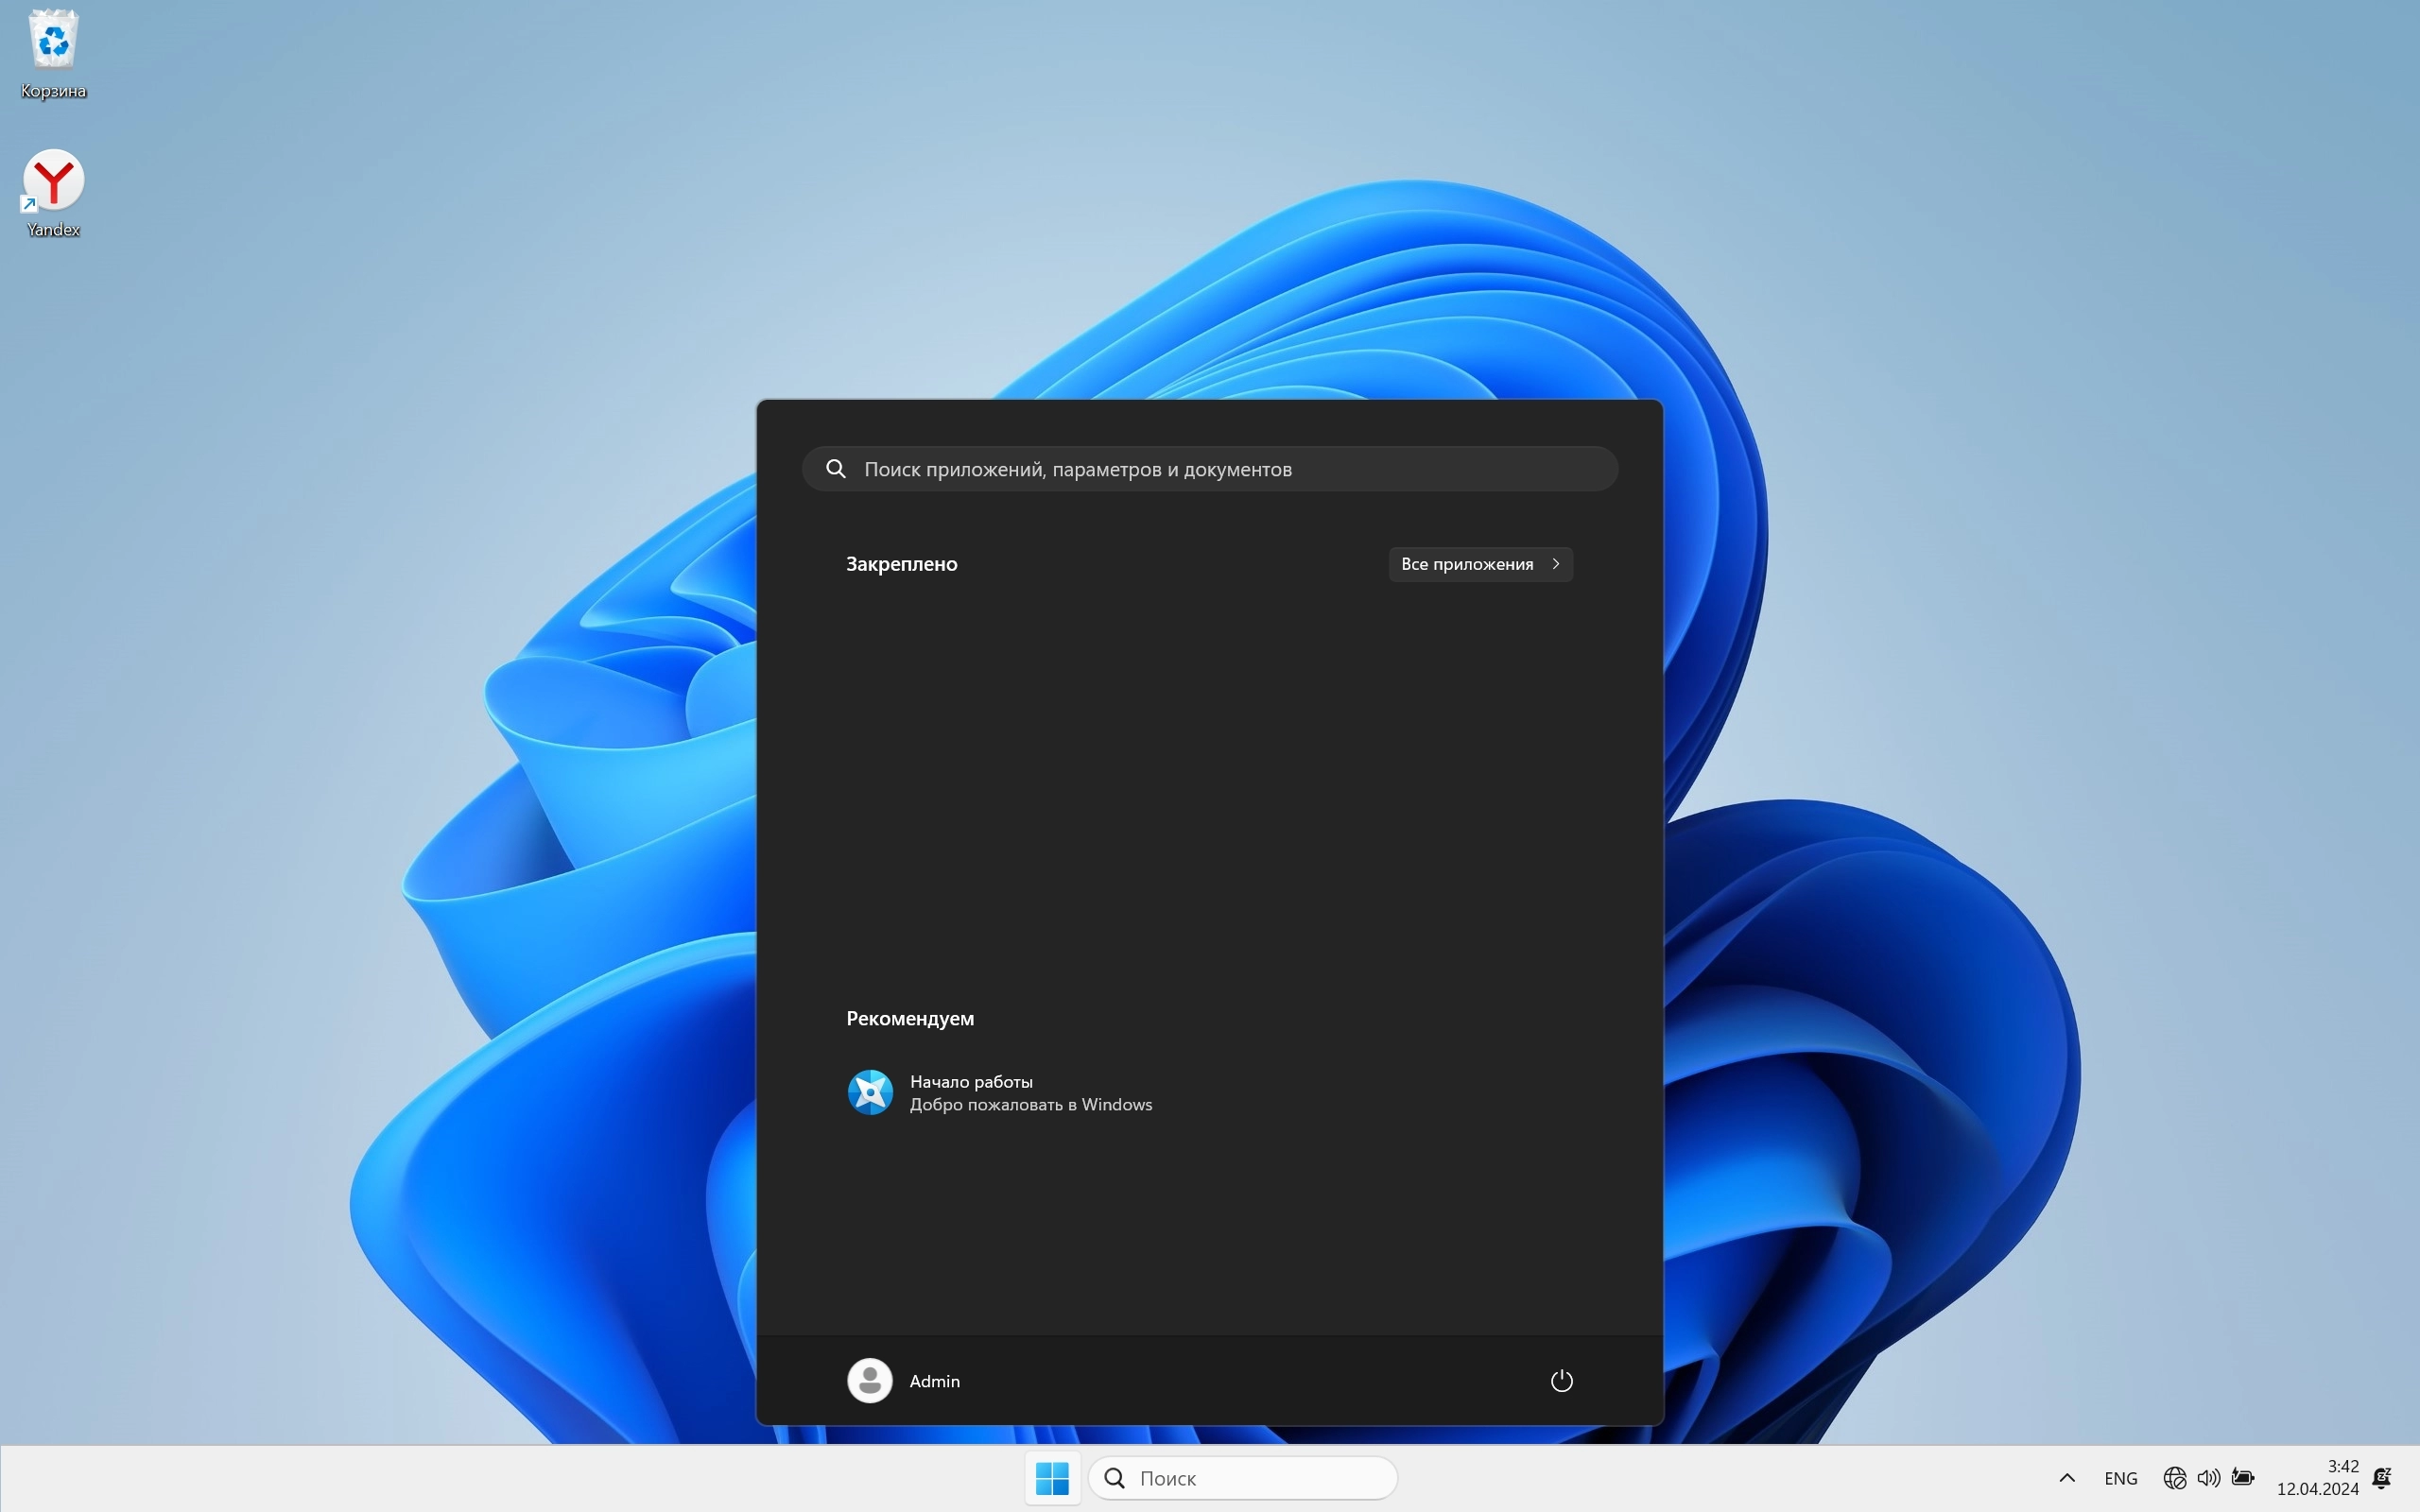Click the battery charging icon in tray
The width and height of the screenshot is (2420, 1512).
tap(2243, 1477)
